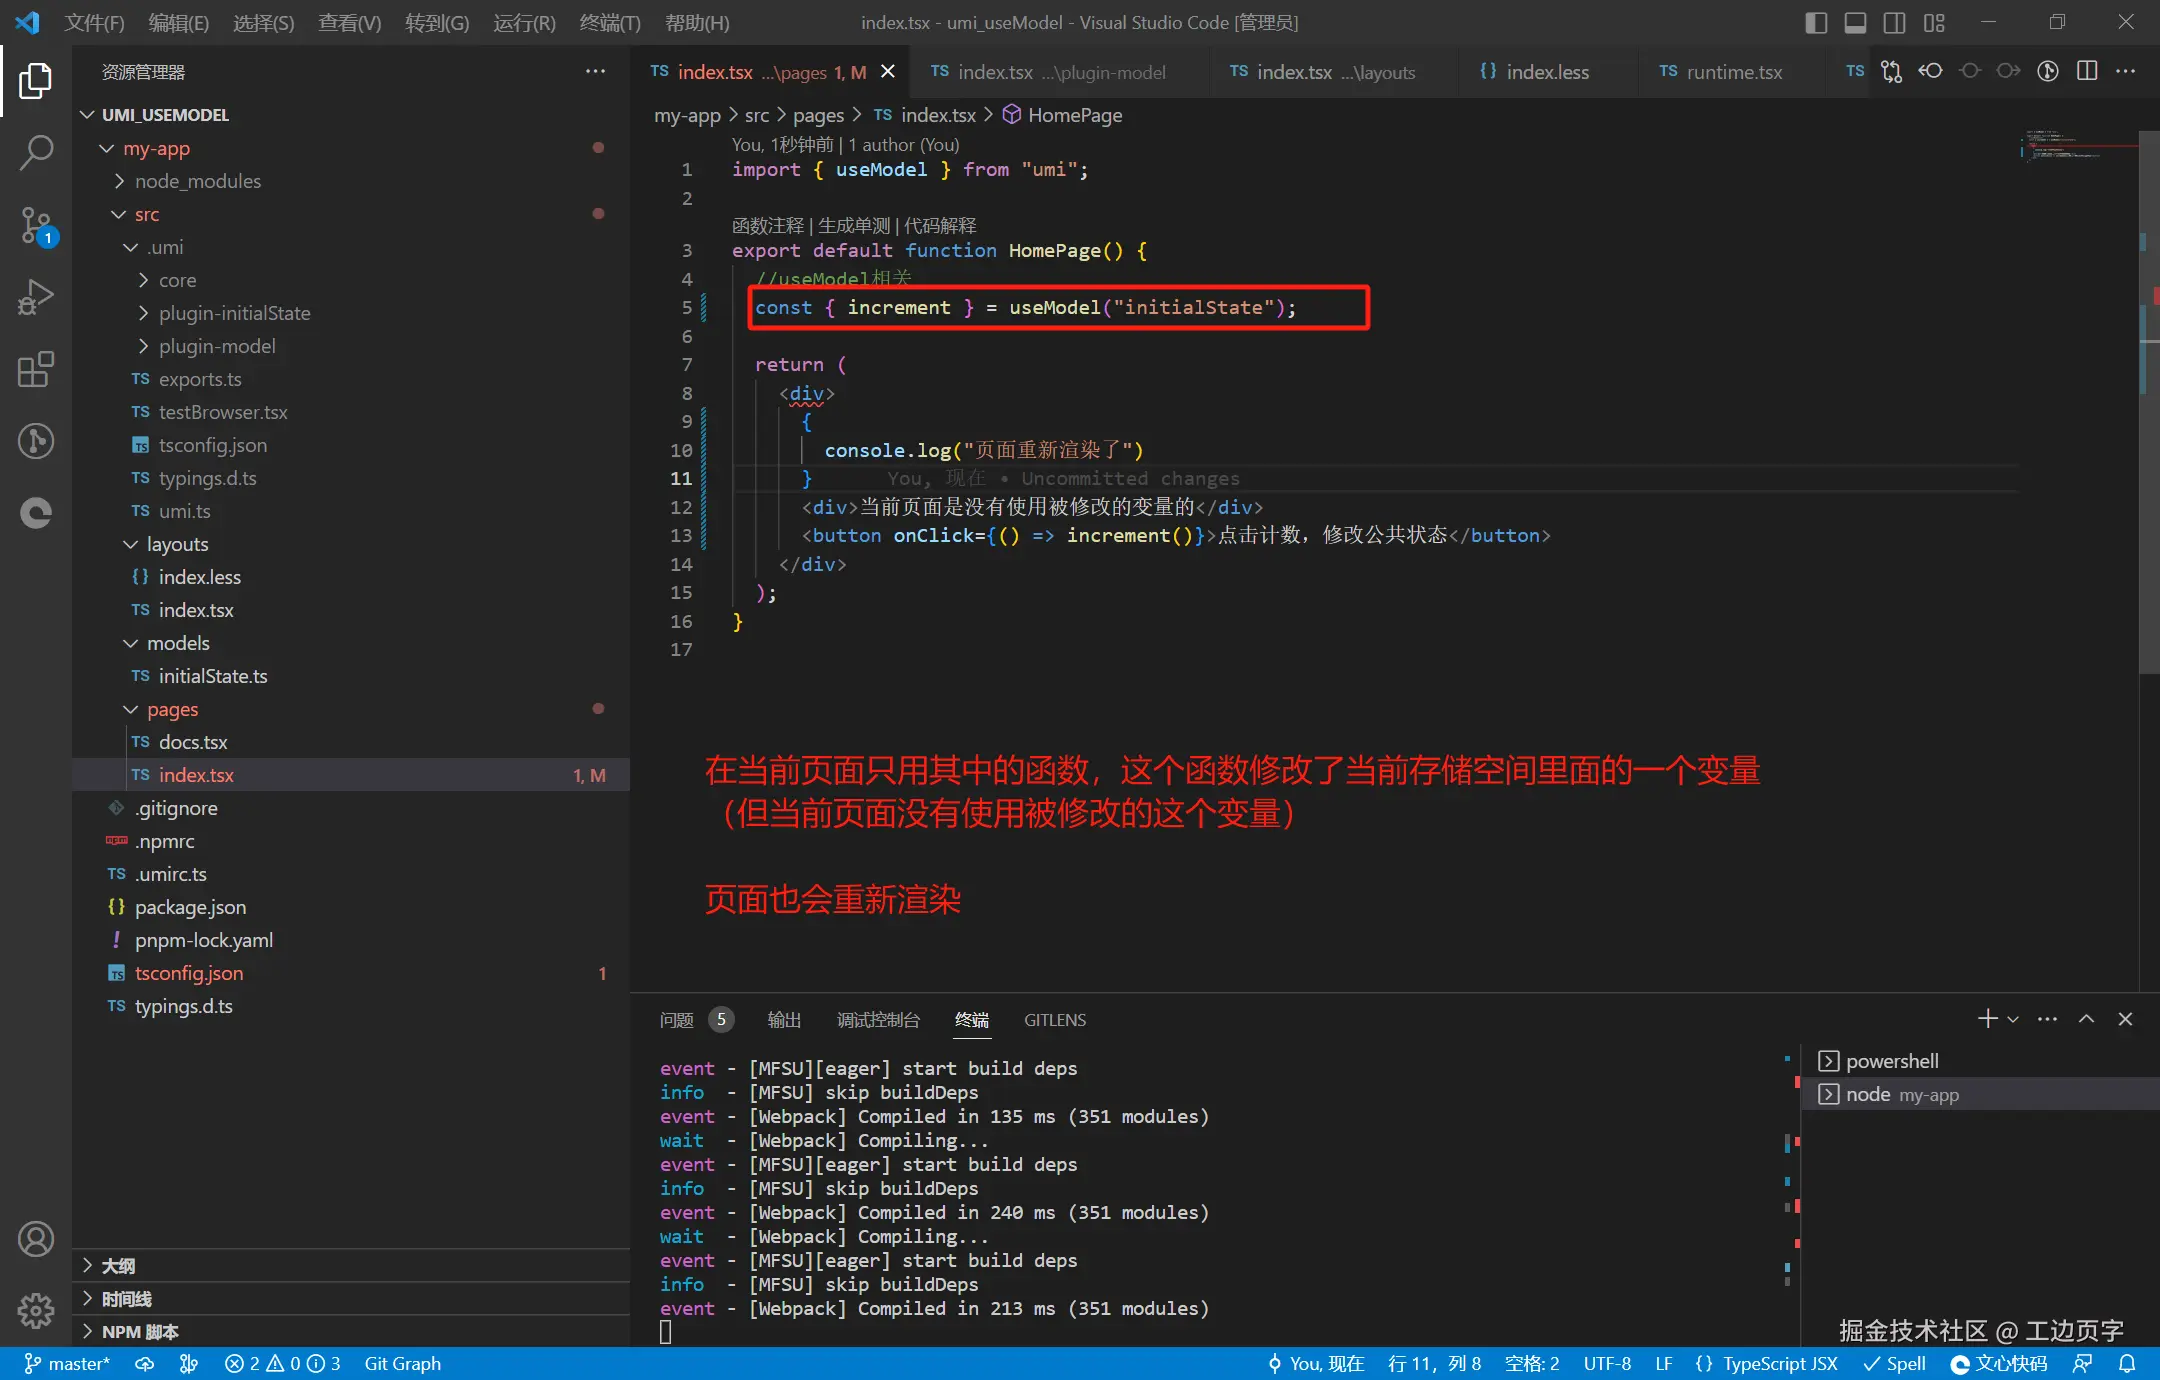This screenshot has width=2160, height=1380.
Task: Click Git Graph in the status bar
Action: pyautogui.click(x=402, y=1363)
